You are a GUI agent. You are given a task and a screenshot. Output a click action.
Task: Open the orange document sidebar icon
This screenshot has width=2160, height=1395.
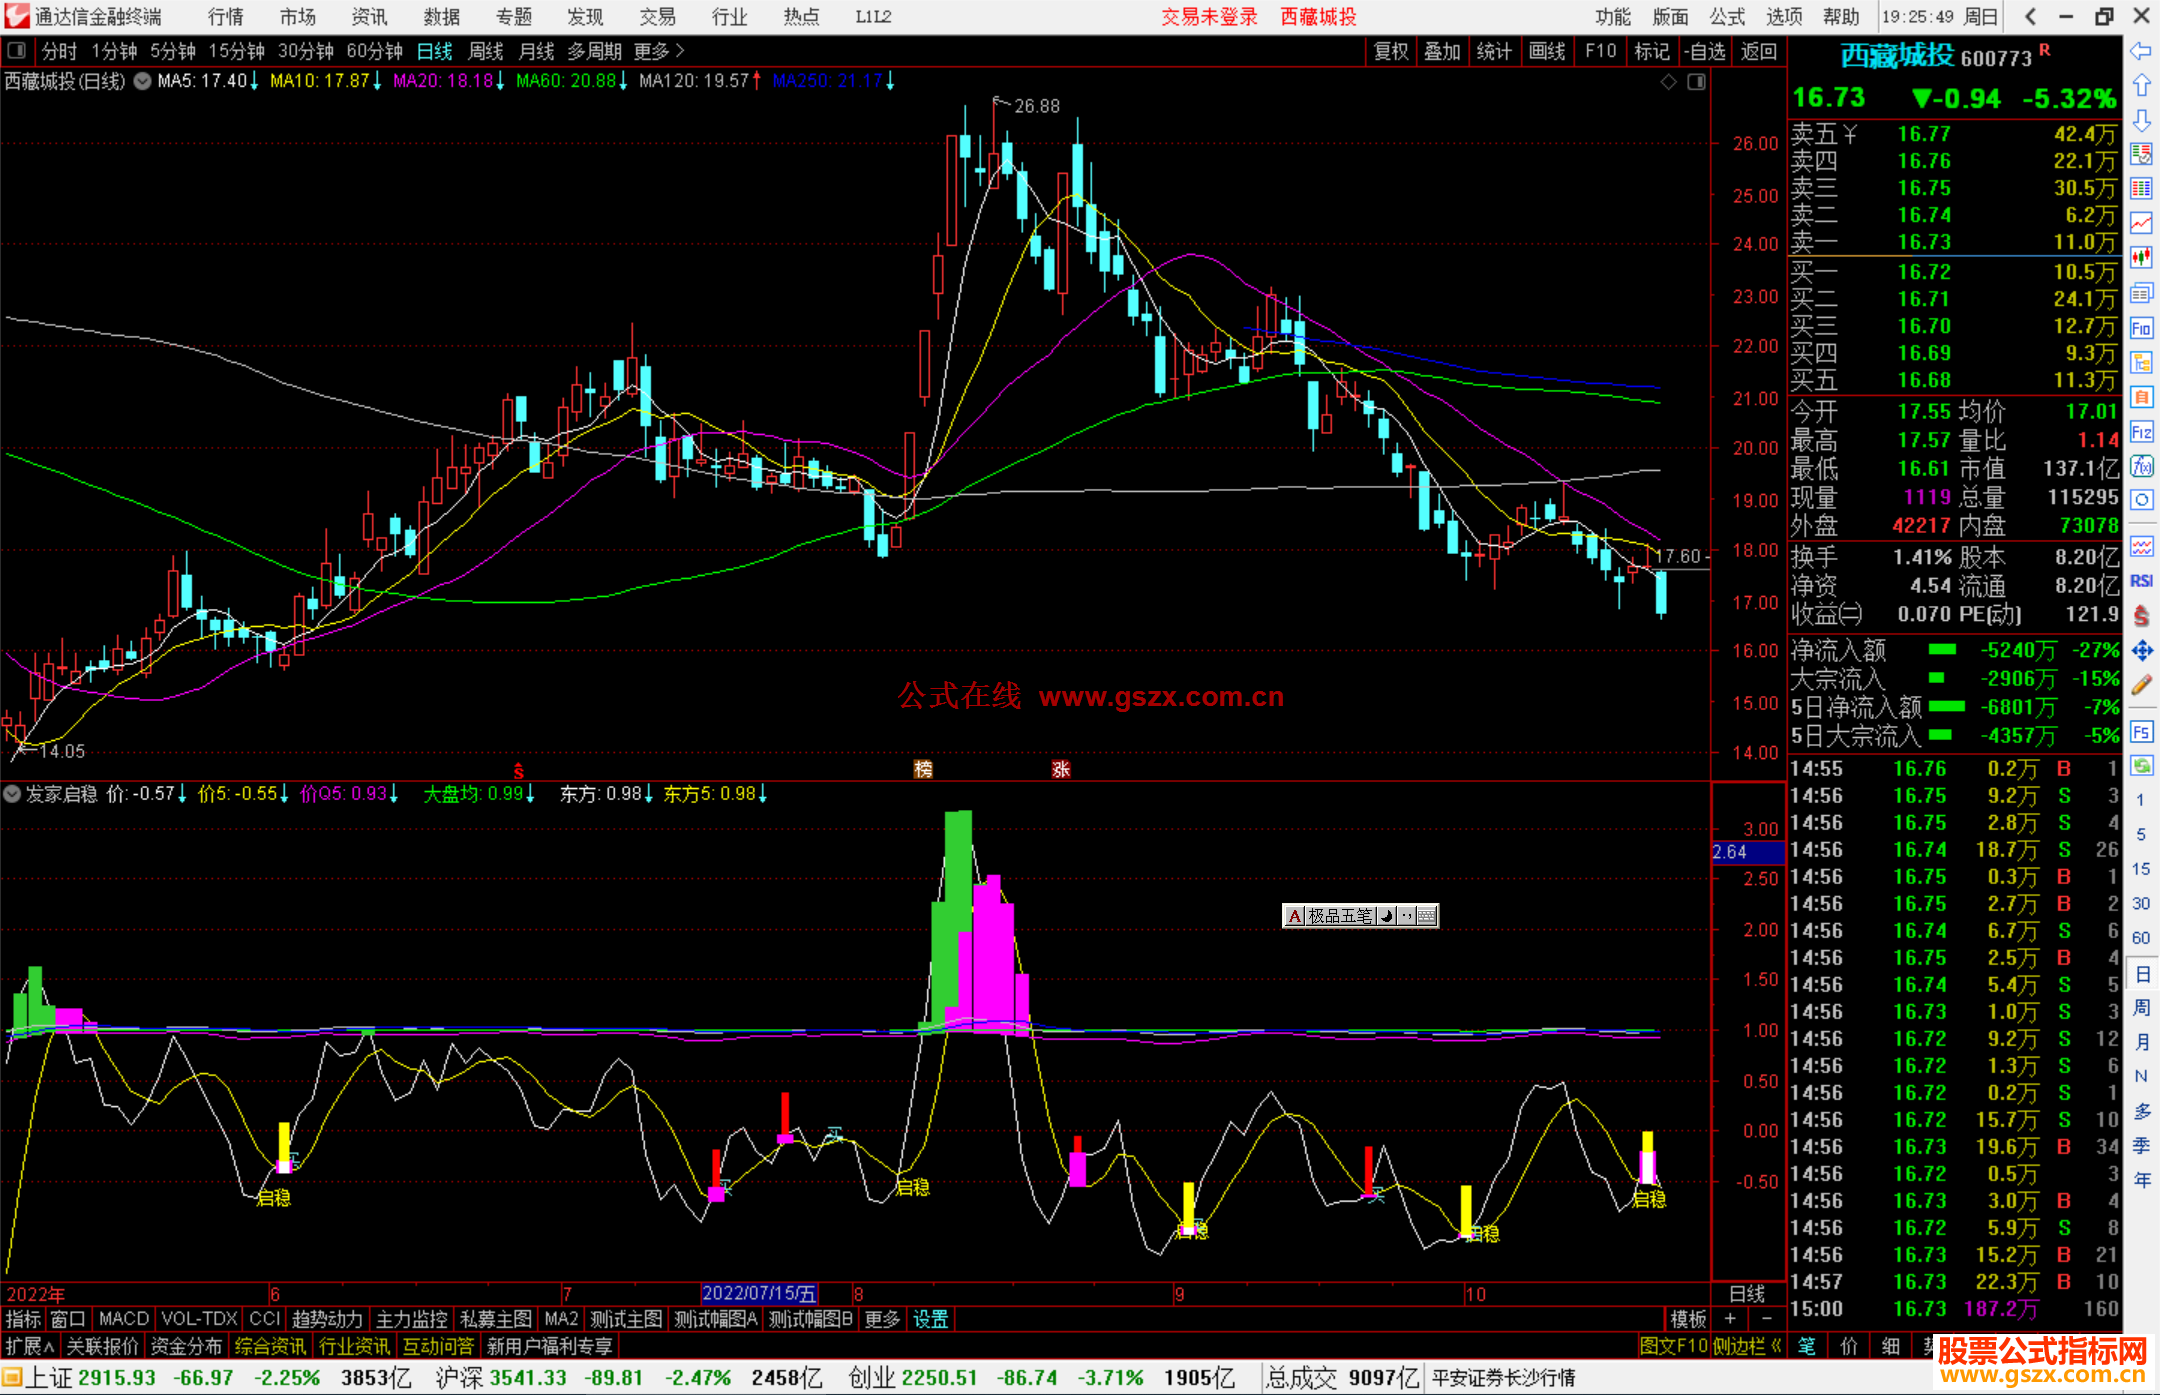pos(2141,397)
